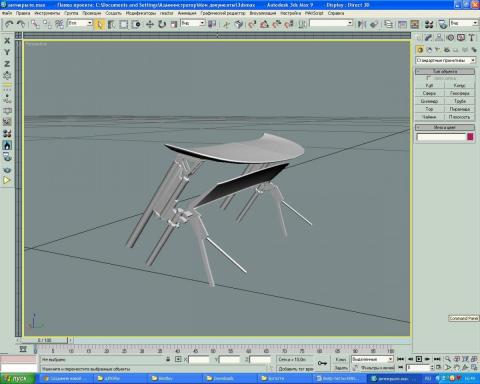Open the Windows Пуск start button
The height and width of the screenshot is (384, 480).
(18, 379)
